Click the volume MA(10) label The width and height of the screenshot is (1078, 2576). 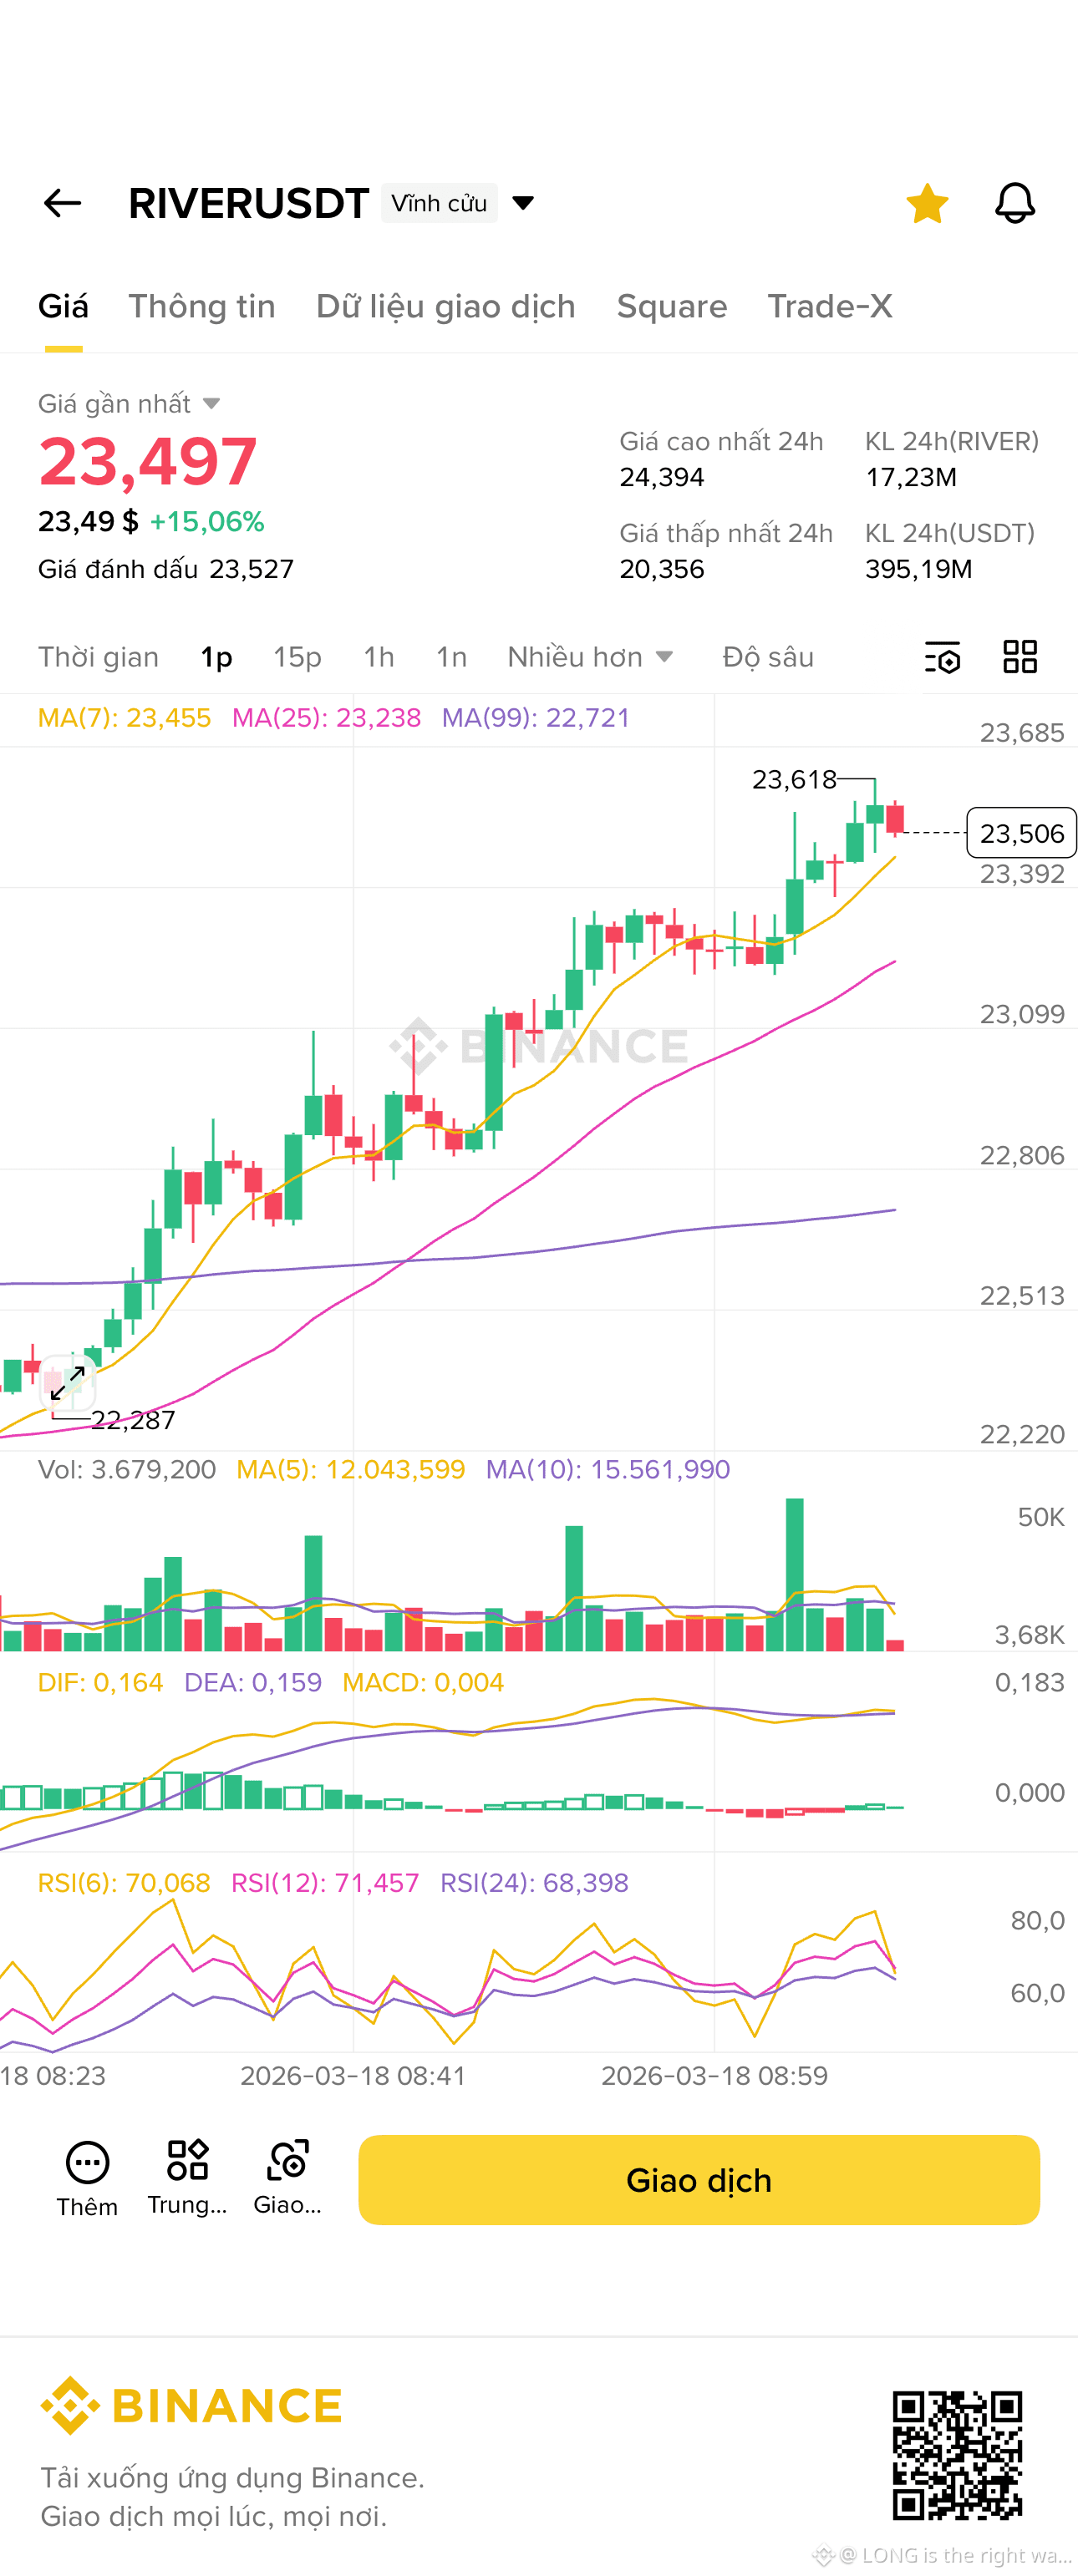608,1469
